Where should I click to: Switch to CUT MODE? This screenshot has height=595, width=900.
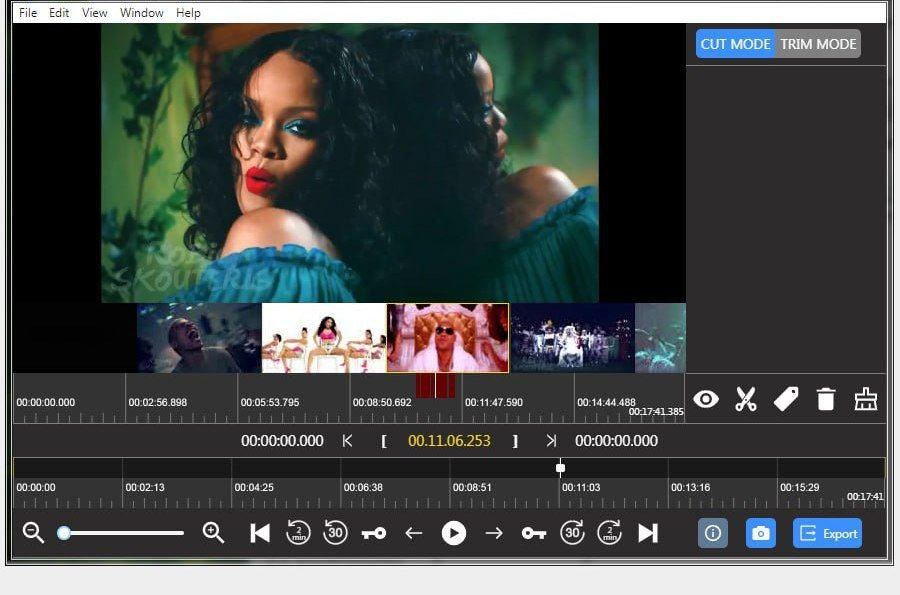[x=735, y=44]
